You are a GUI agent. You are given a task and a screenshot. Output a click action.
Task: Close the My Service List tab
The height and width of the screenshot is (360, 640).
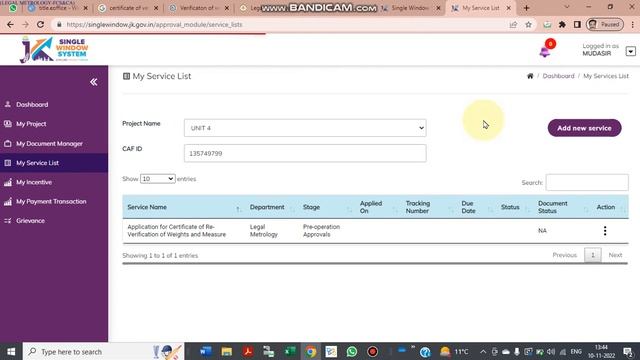point(509,8)
